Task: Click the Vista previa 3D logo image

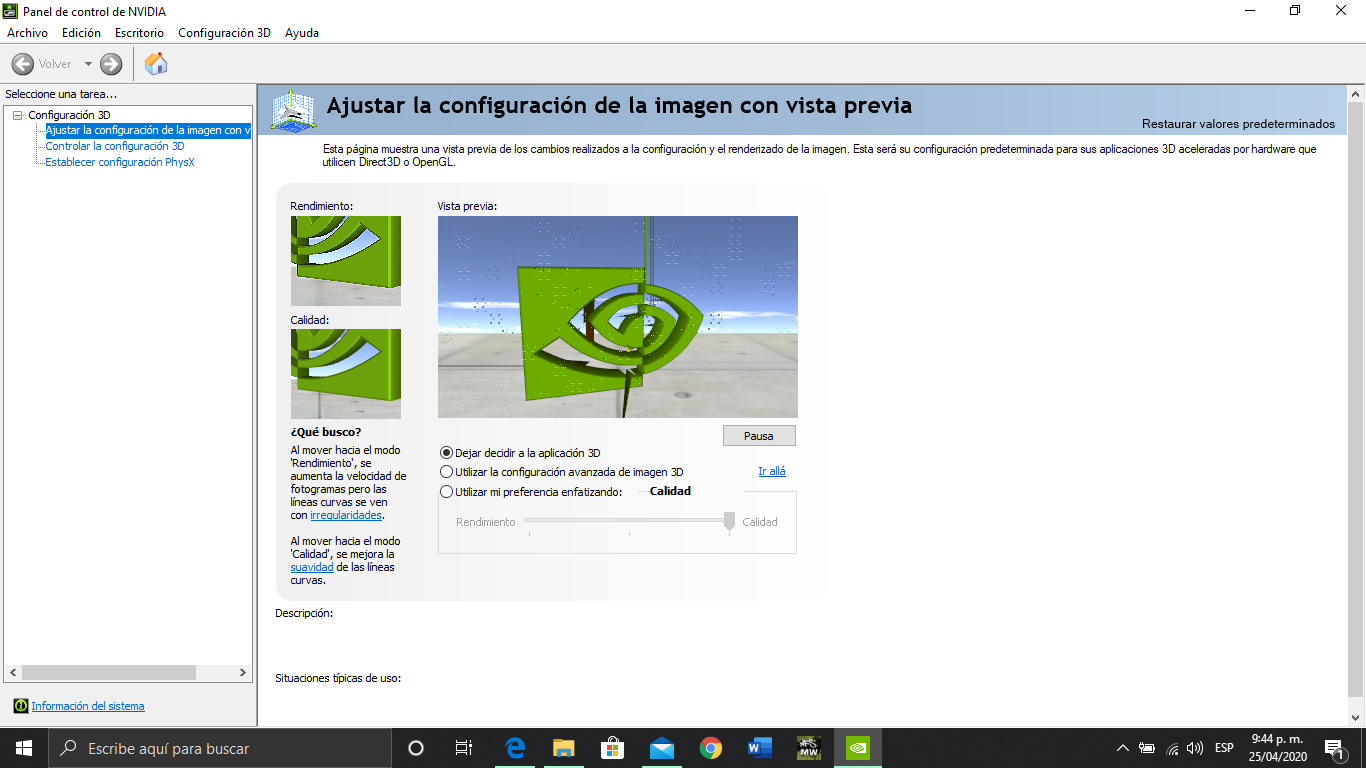Action: 618,317
